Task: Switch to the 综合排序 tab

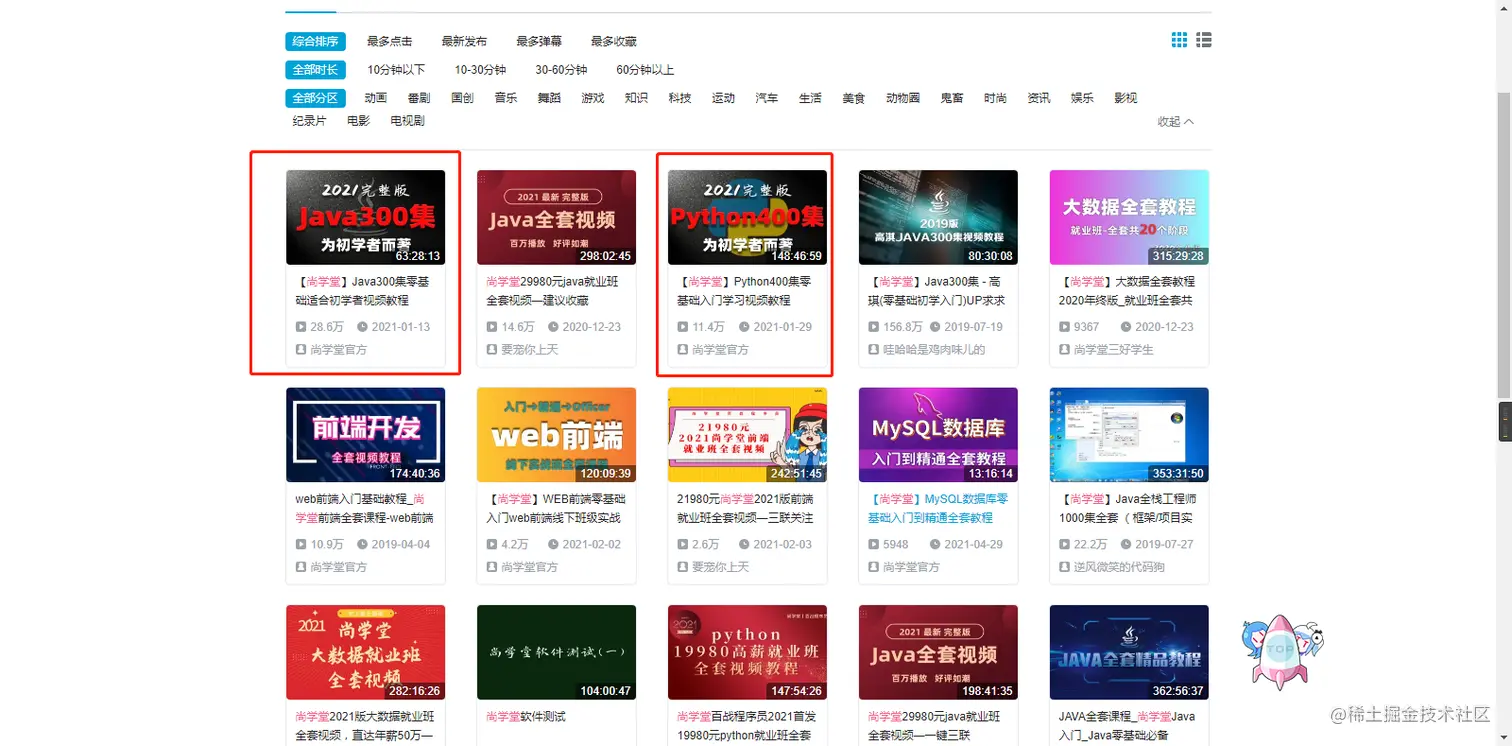Action: 314,41
